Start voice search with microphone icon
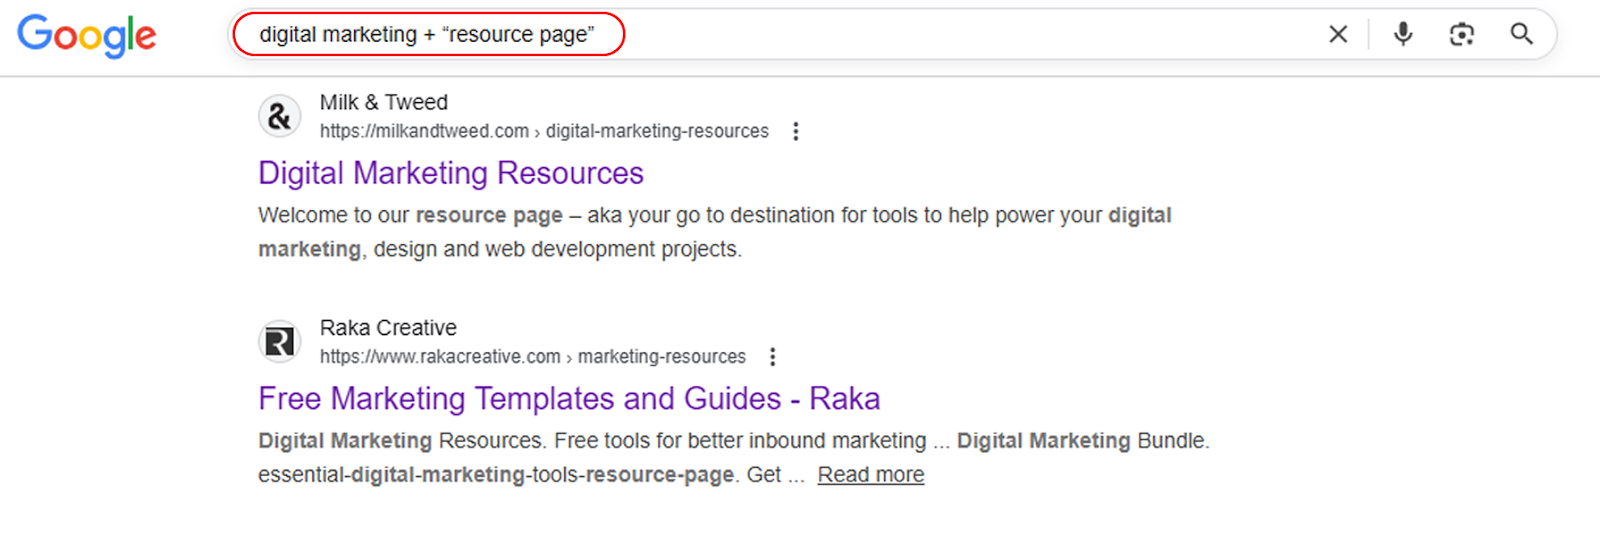This screenshot has width=1600, height=536. [x=1403, y=34]
